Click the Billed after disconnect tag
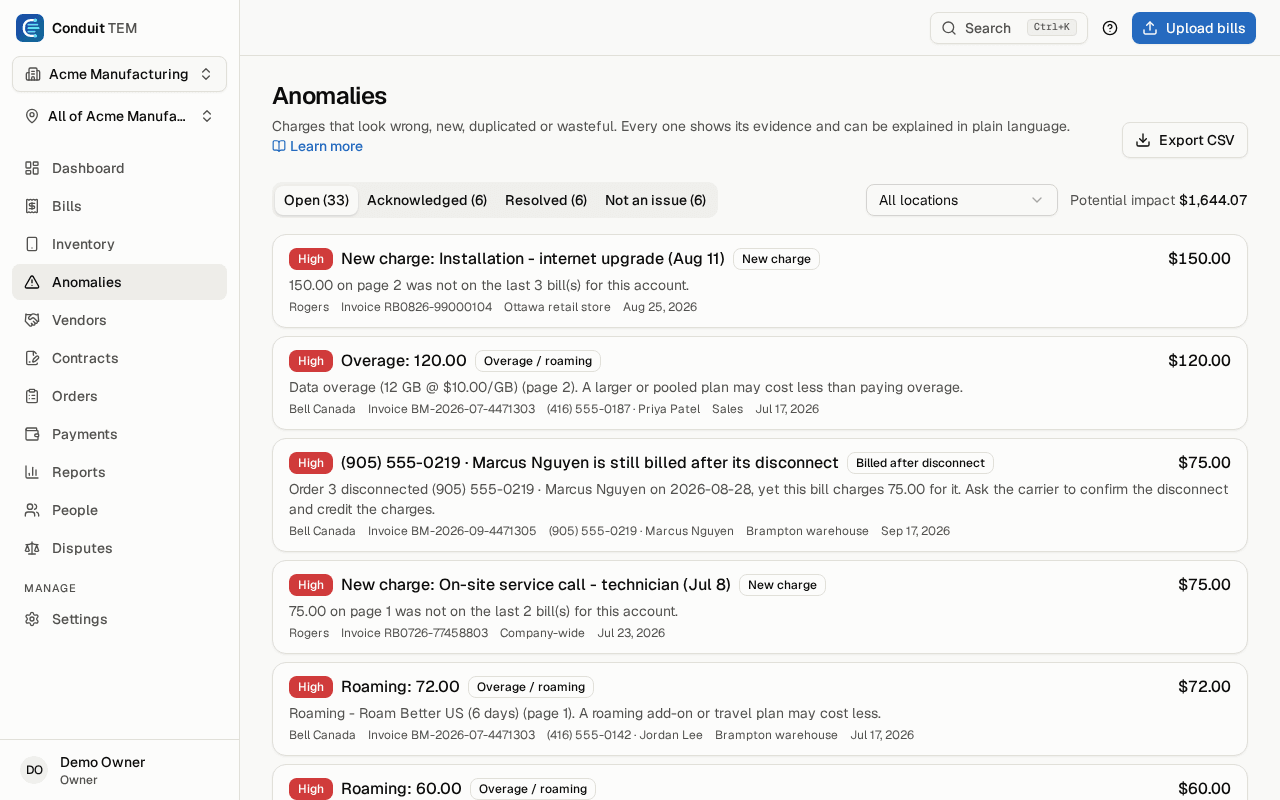The height and width of the screenshot is (800, 1280). point(920,463)
